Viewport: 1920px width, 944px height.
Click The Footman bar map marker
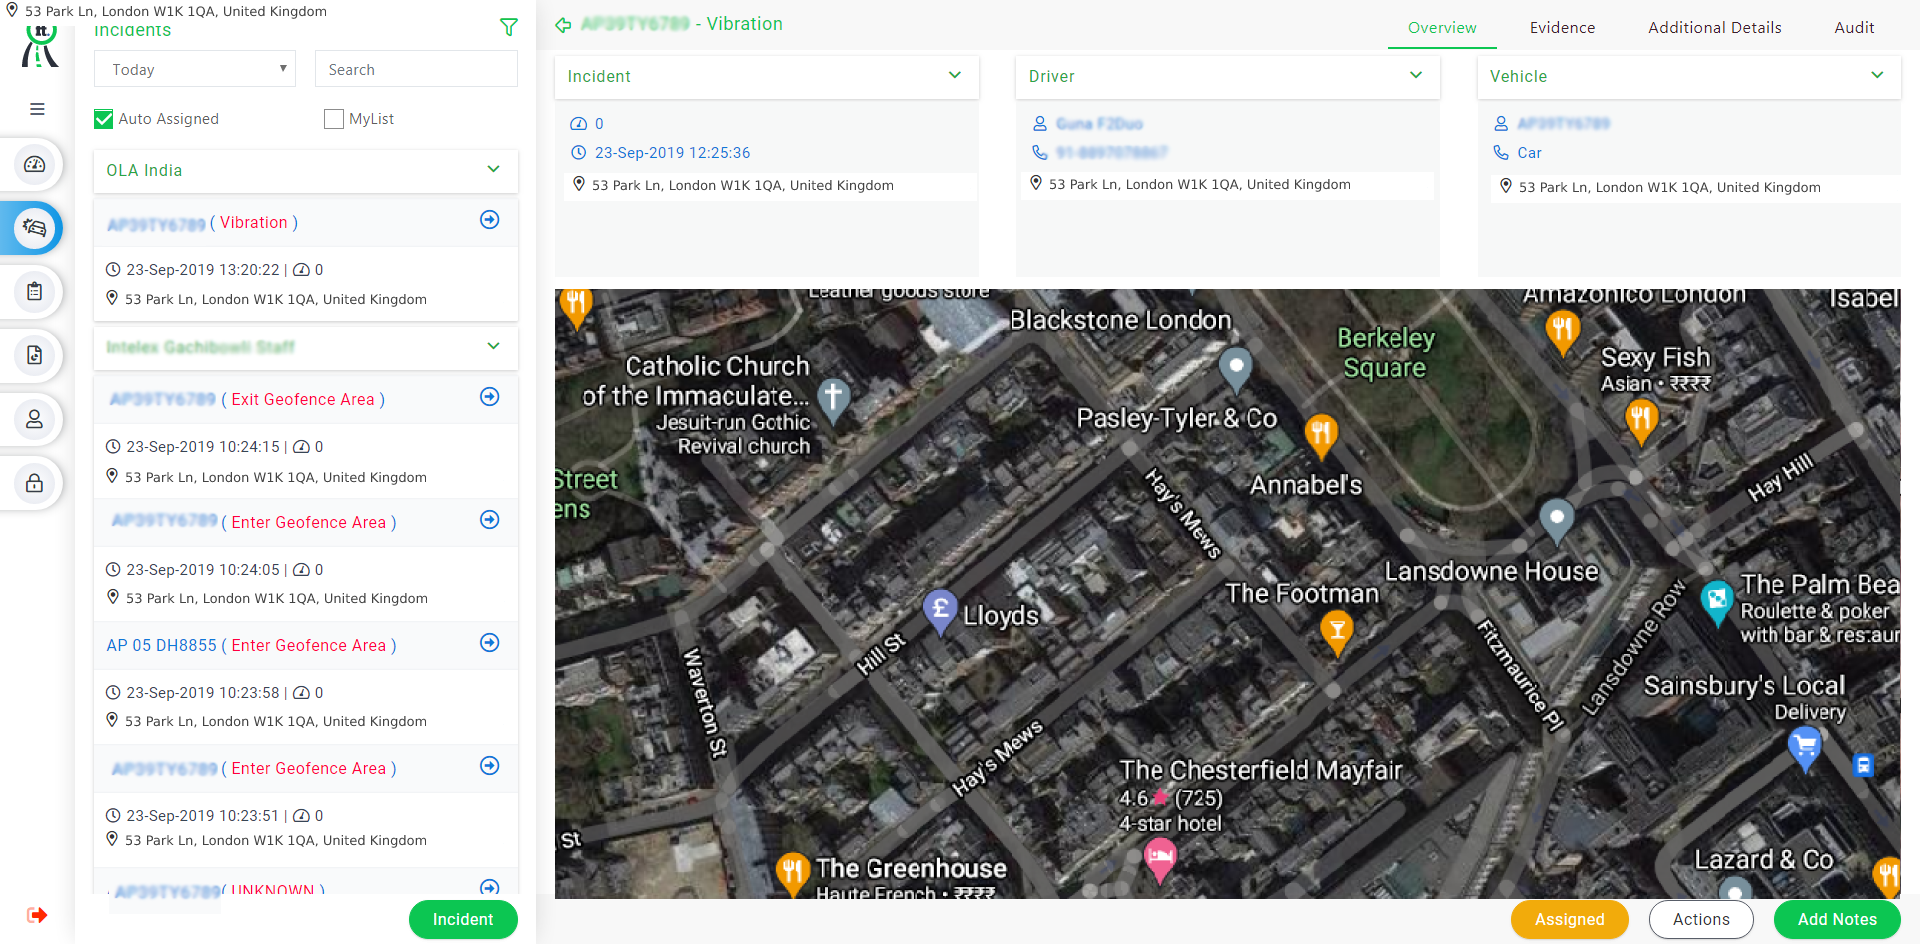pyautogui.click(x=1337, y=633)
